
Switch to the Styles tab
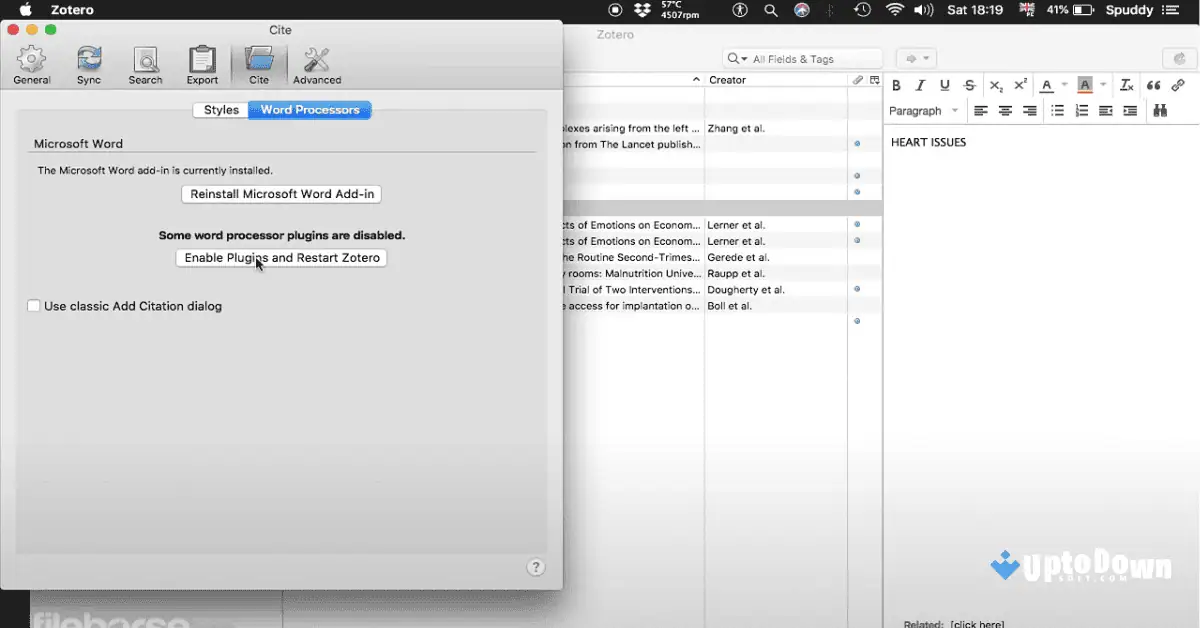tap(220, 110)
